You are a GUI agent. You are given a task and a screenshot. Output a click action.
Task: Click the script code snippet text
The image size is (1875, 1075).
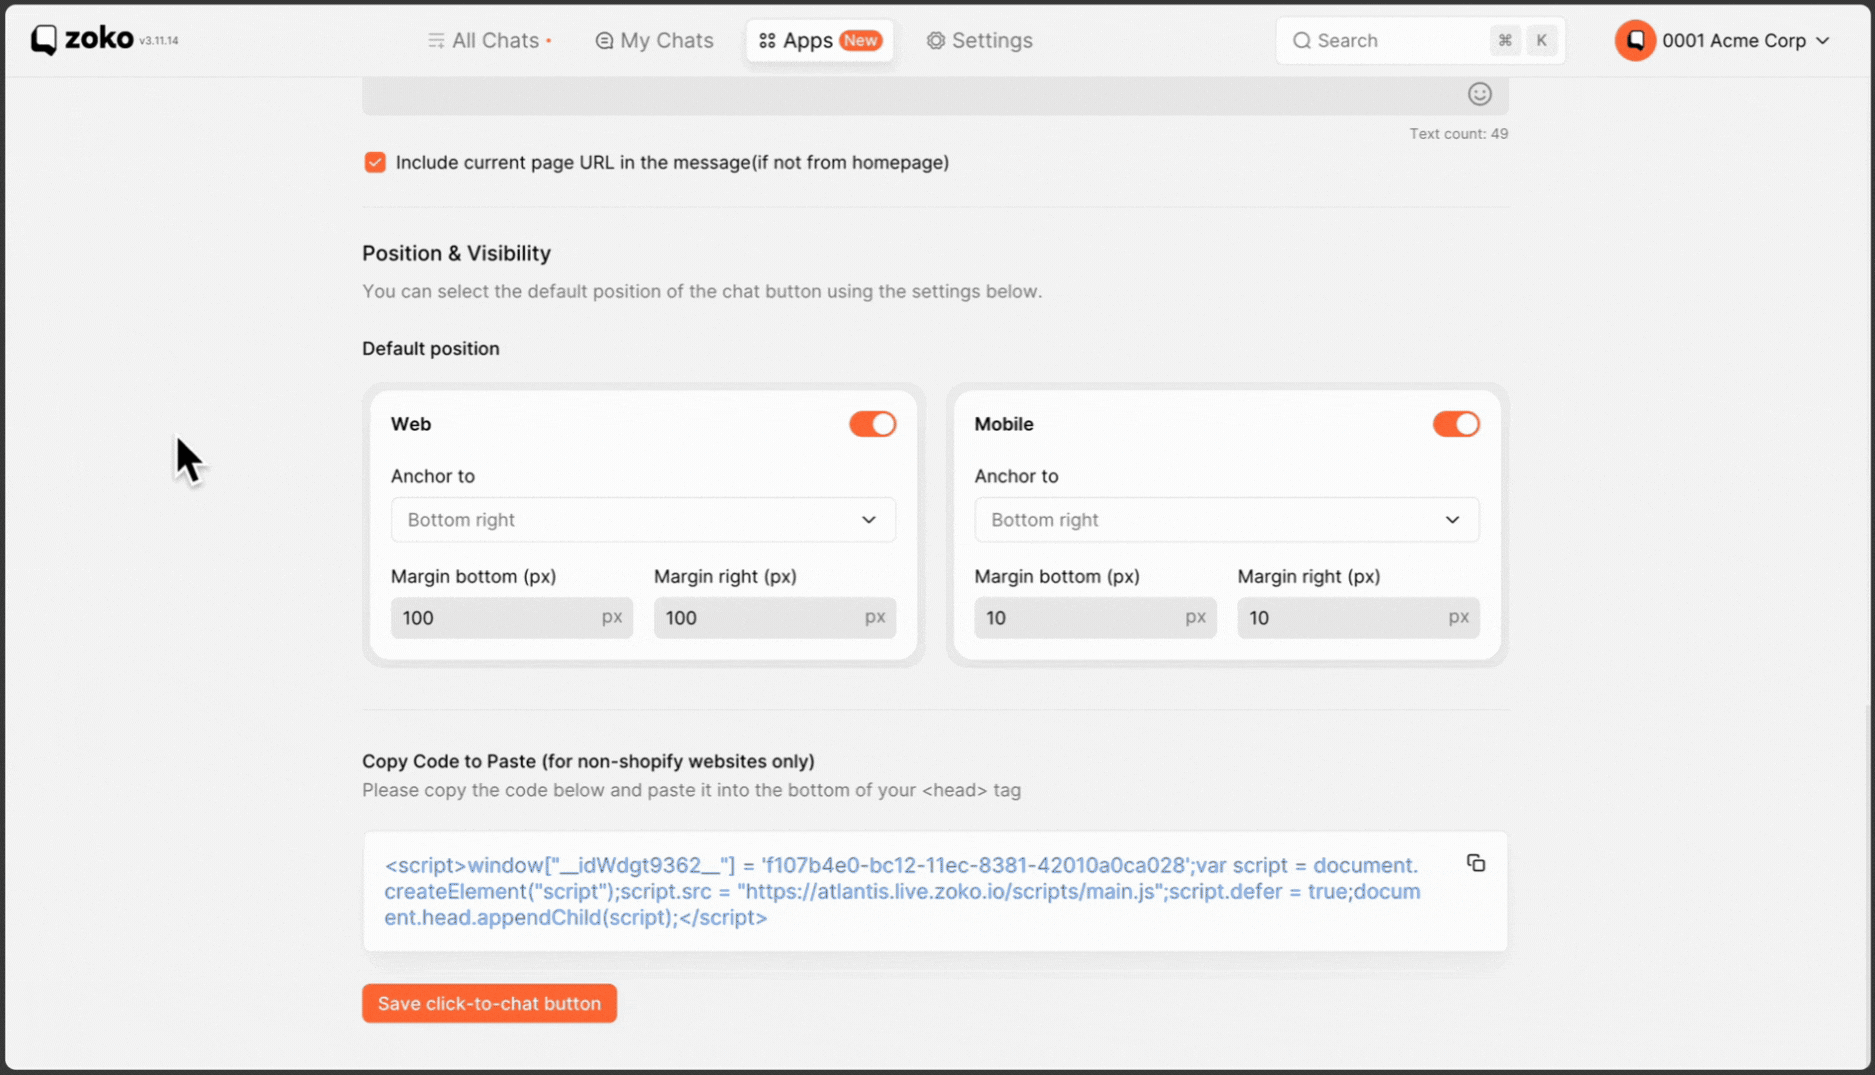902,891
